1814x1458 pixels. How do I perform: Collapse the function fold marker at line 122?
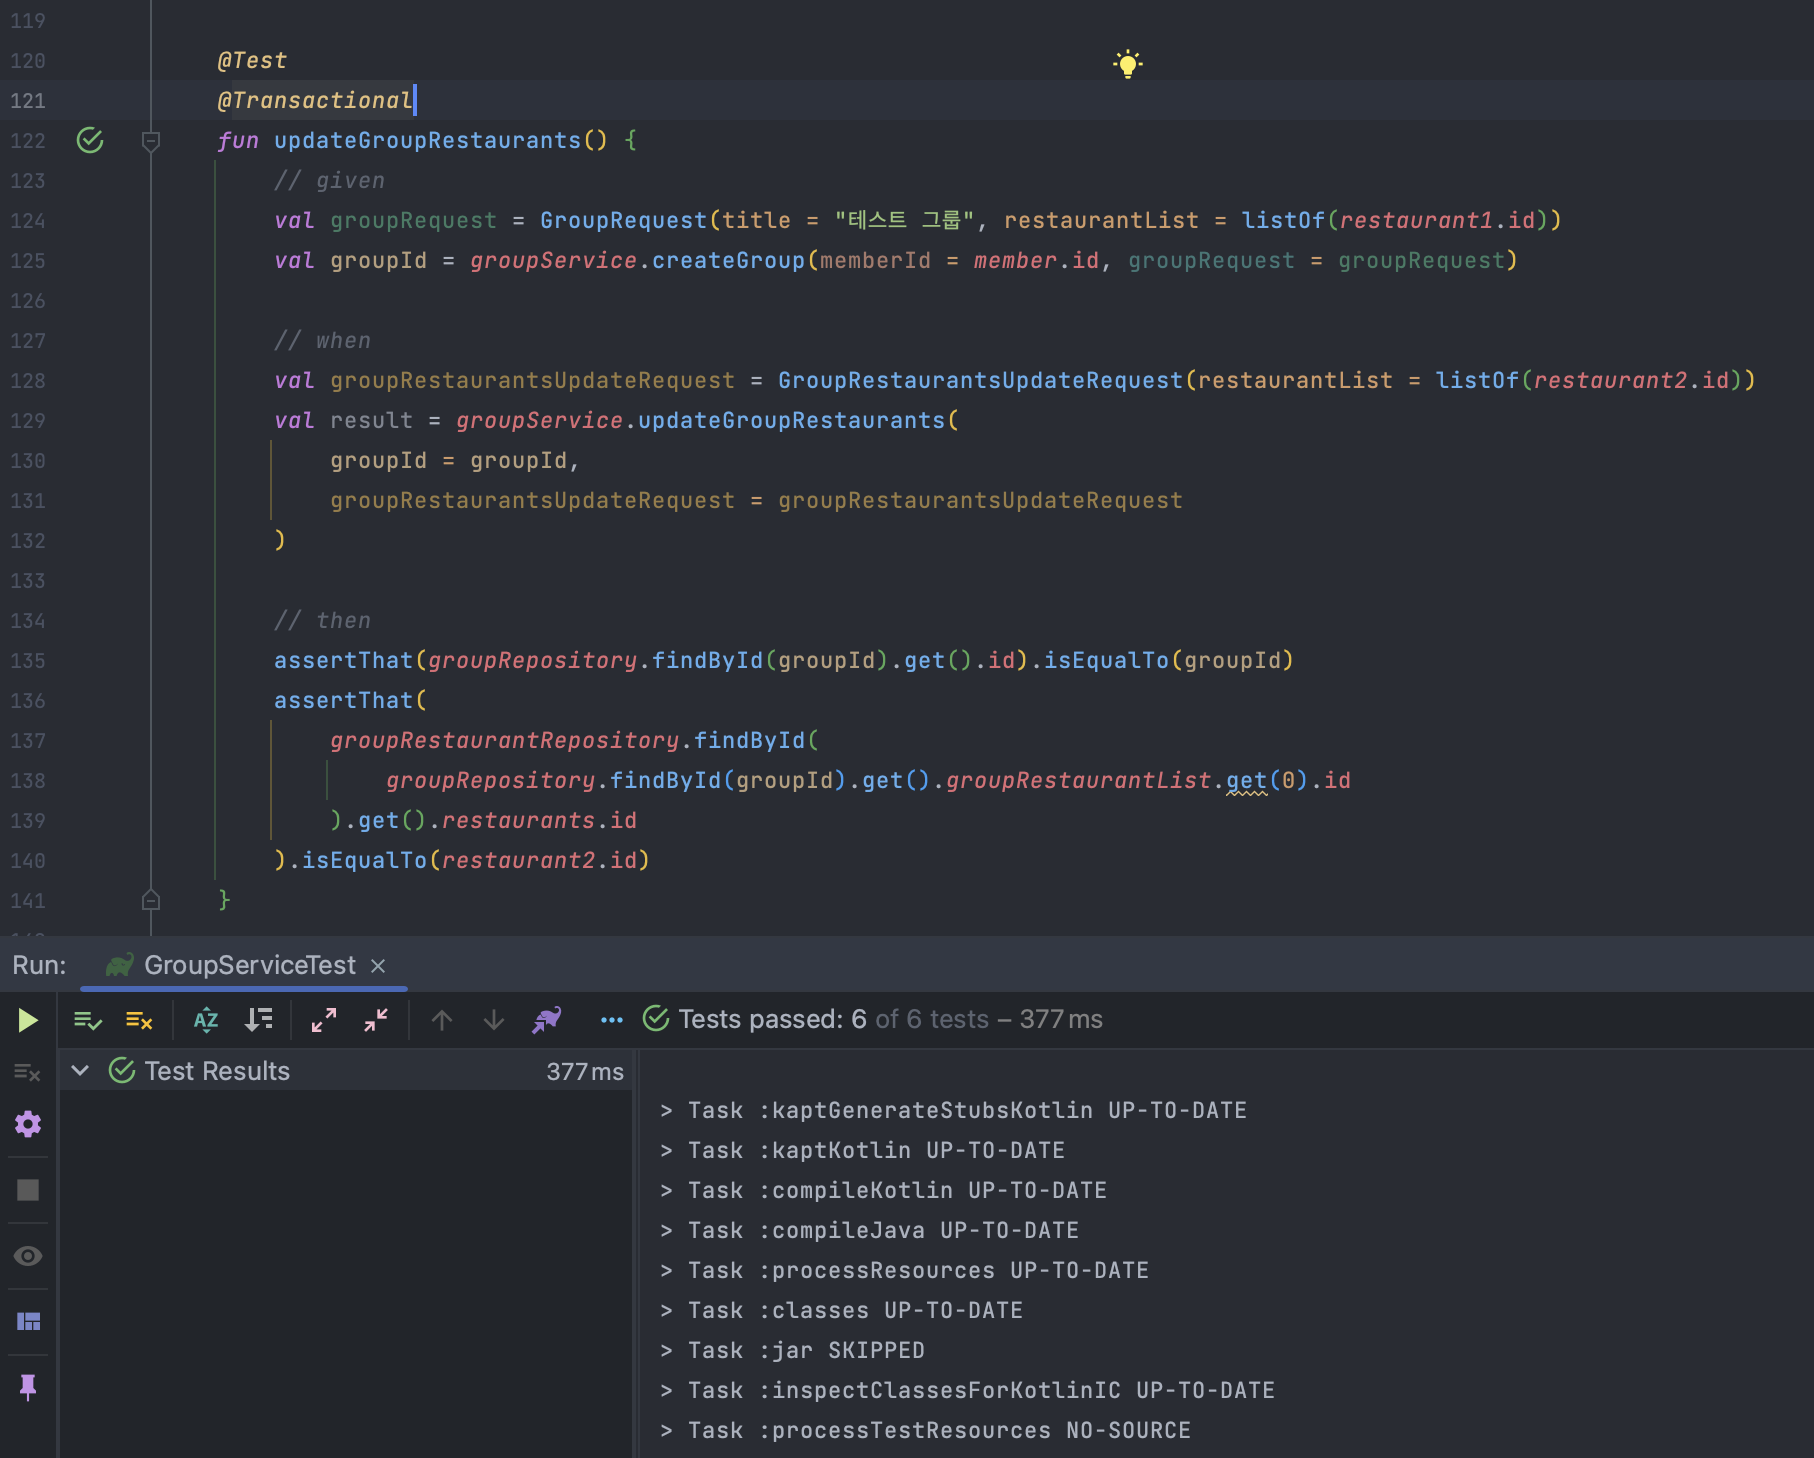click(x=151, y=141)
